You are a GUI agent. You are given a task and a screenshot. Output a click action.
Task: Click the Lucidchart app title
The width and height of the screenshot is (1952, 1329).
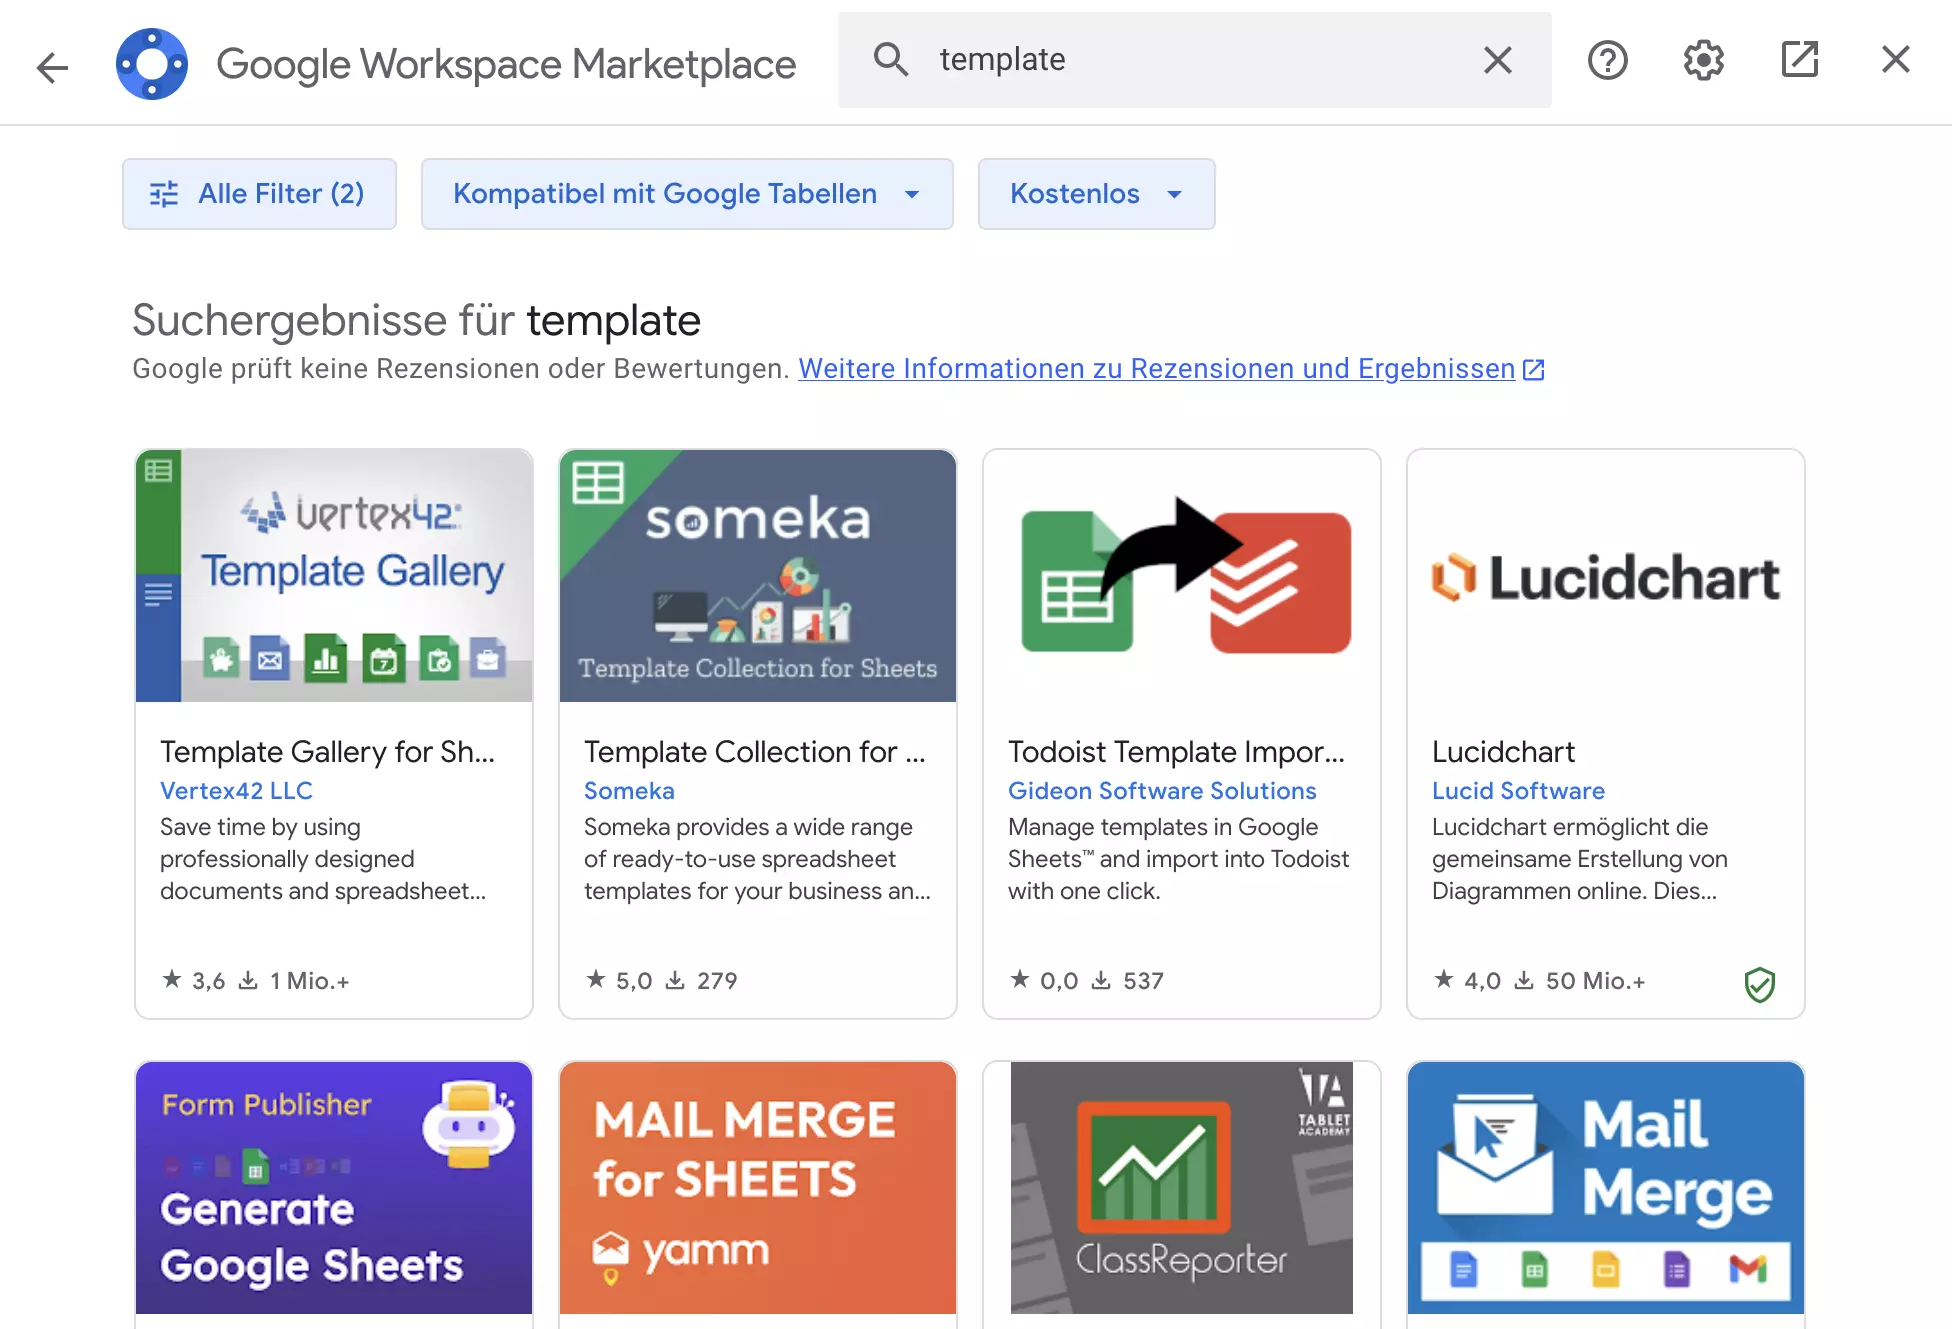1503,752
